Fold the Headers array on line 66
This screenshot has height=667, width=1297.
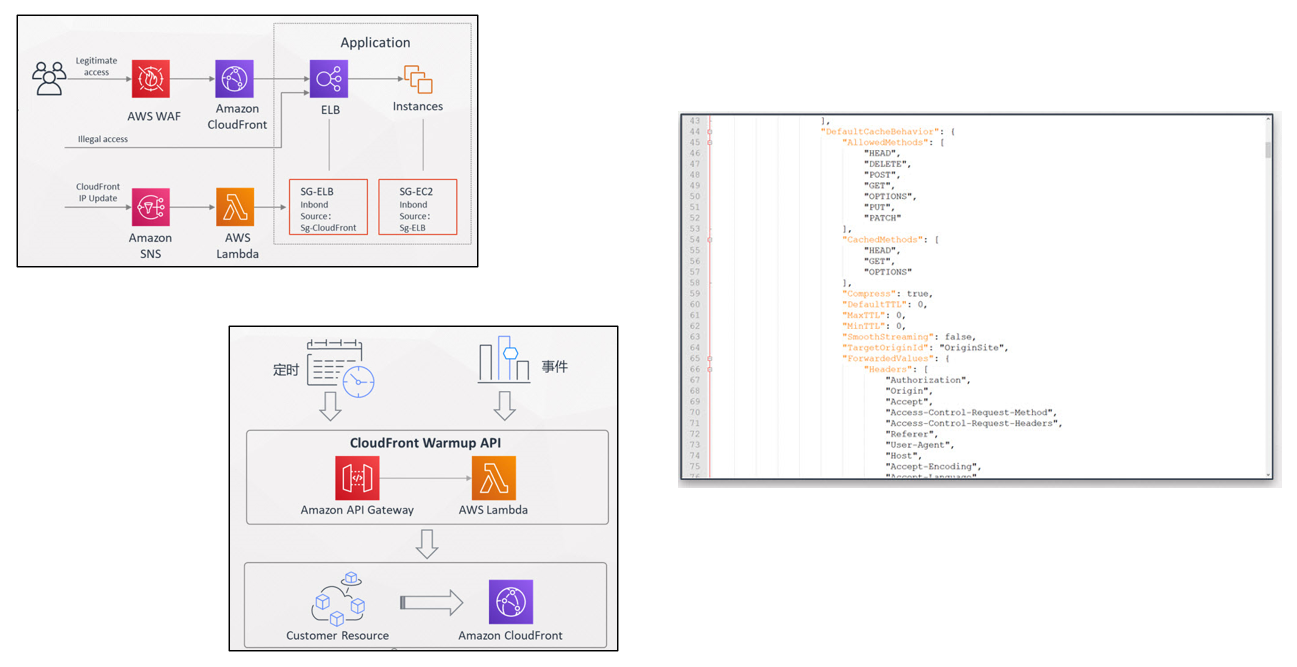[x=710, y=369]
